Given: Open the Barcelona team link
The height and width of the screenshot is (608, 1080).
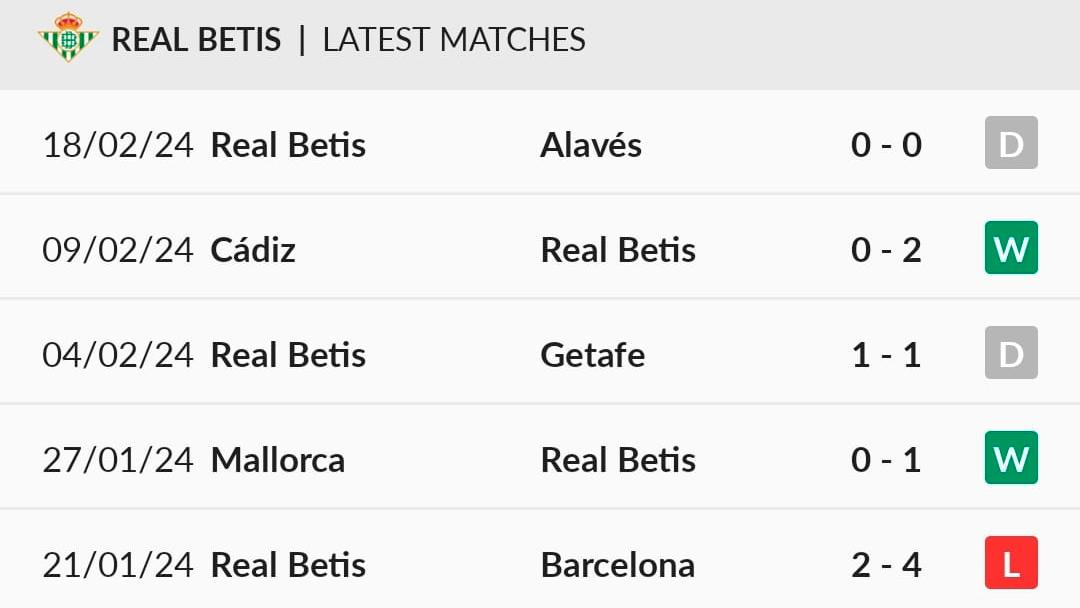Looking at the screenshot, I should tap(618, 565).
